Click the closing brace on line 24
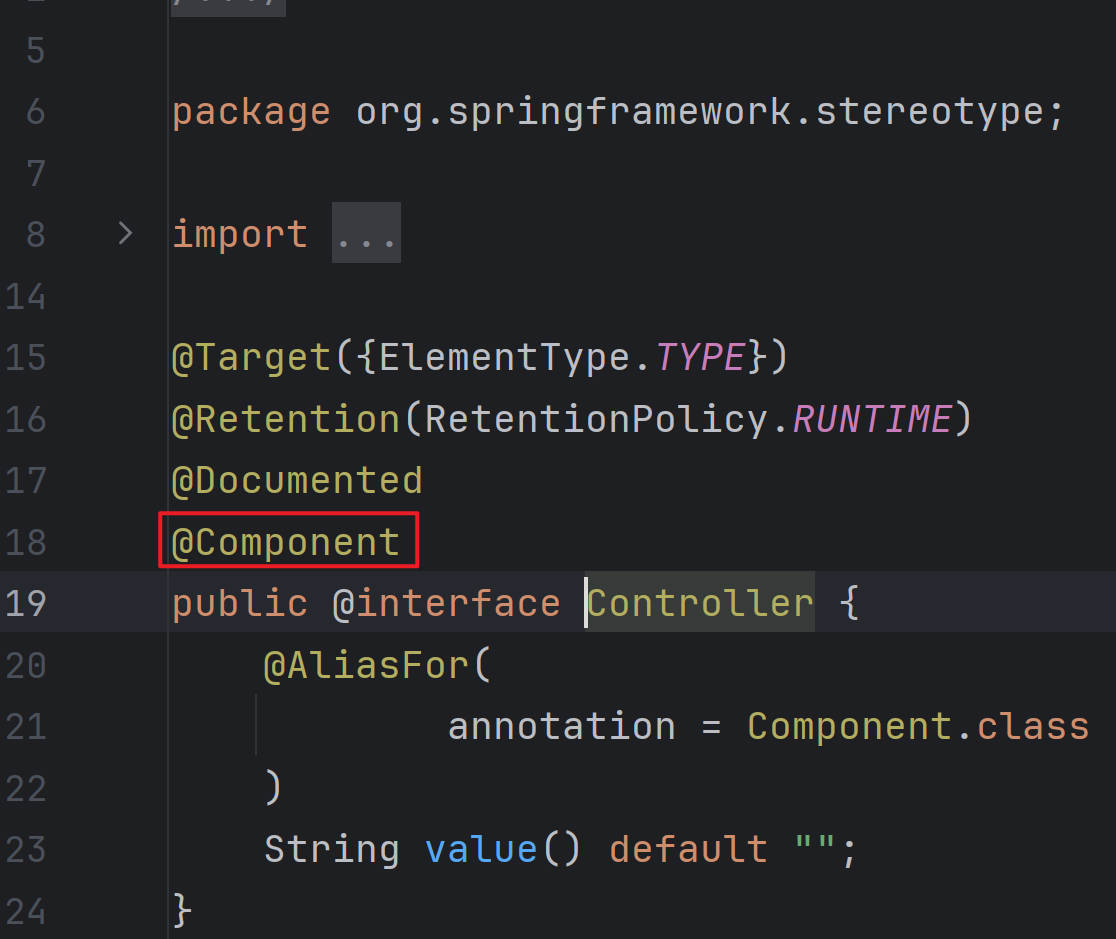Screen dimensions: 1116x939 coord(181,910)
